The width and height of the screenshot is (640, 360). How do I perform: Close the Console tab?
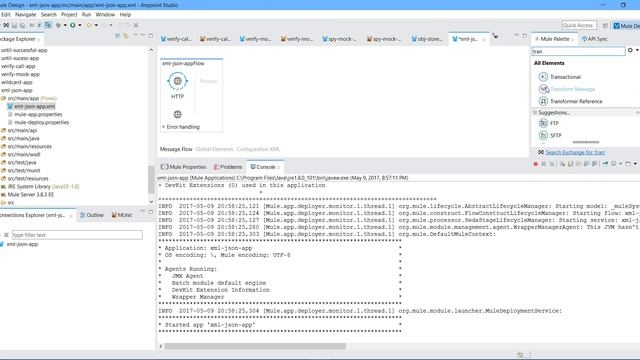[x=279, y=167]
